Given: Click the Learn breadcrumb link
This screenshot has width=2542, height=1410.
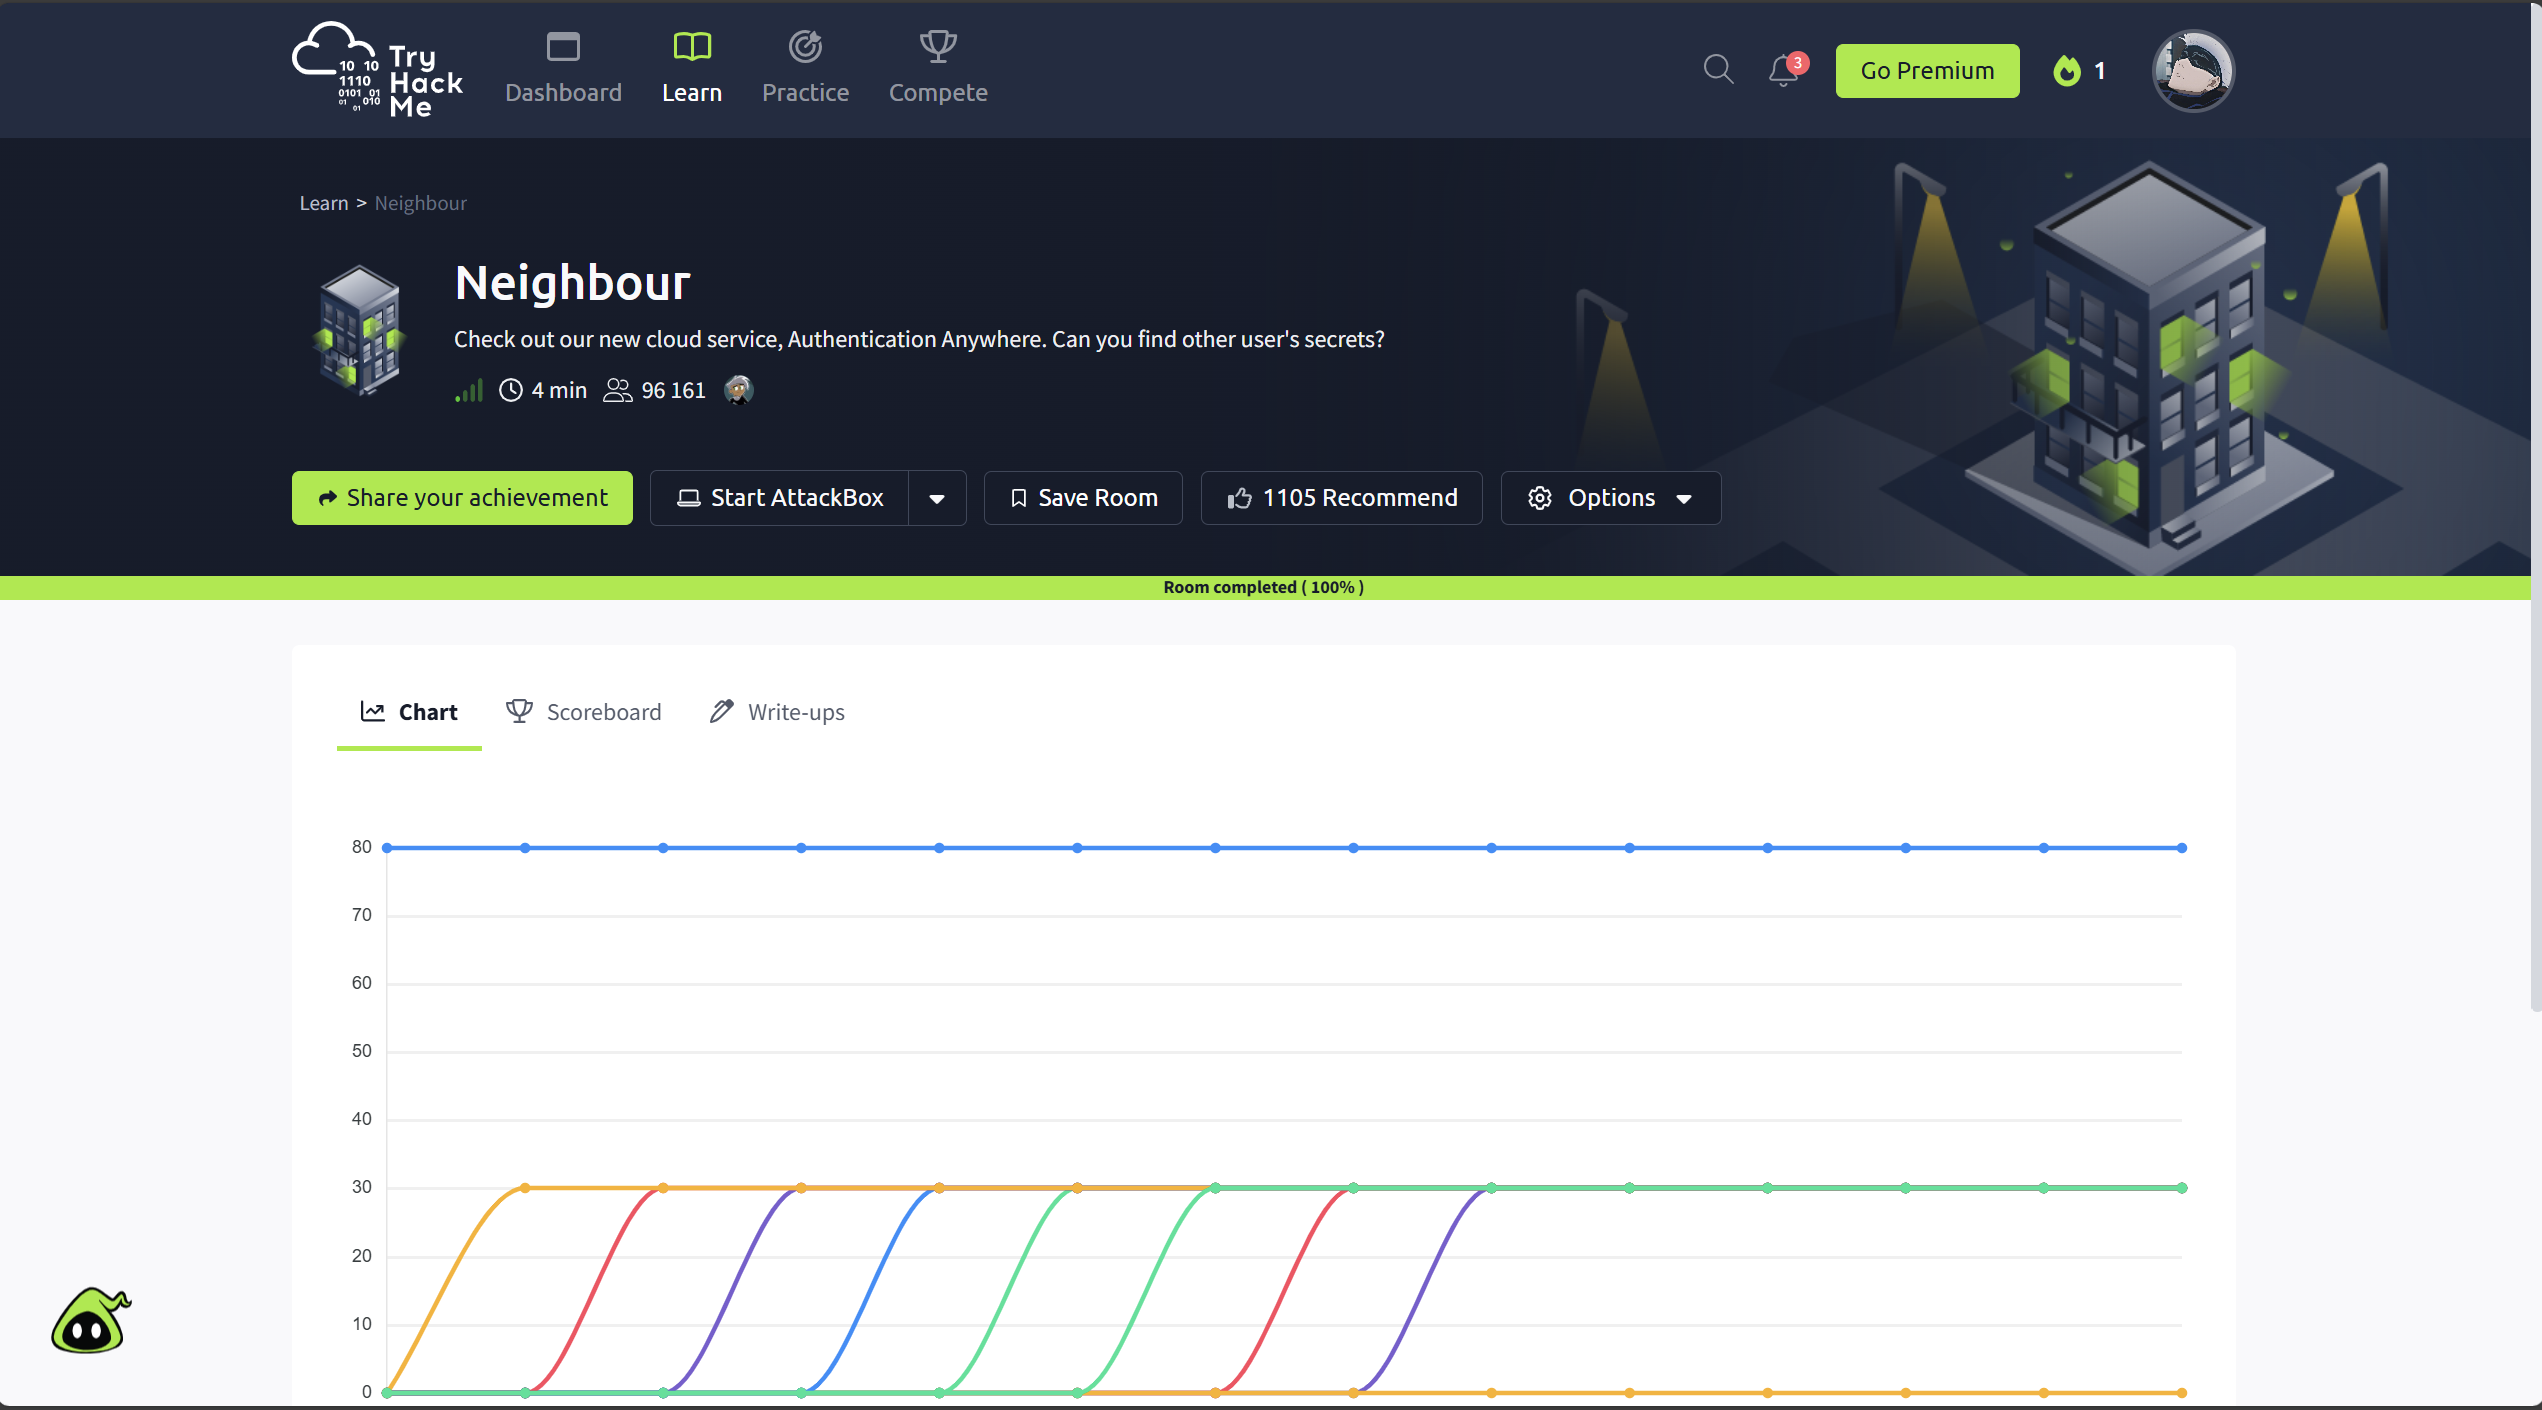Looking at the screenshot, I should (x=324, y=203).
